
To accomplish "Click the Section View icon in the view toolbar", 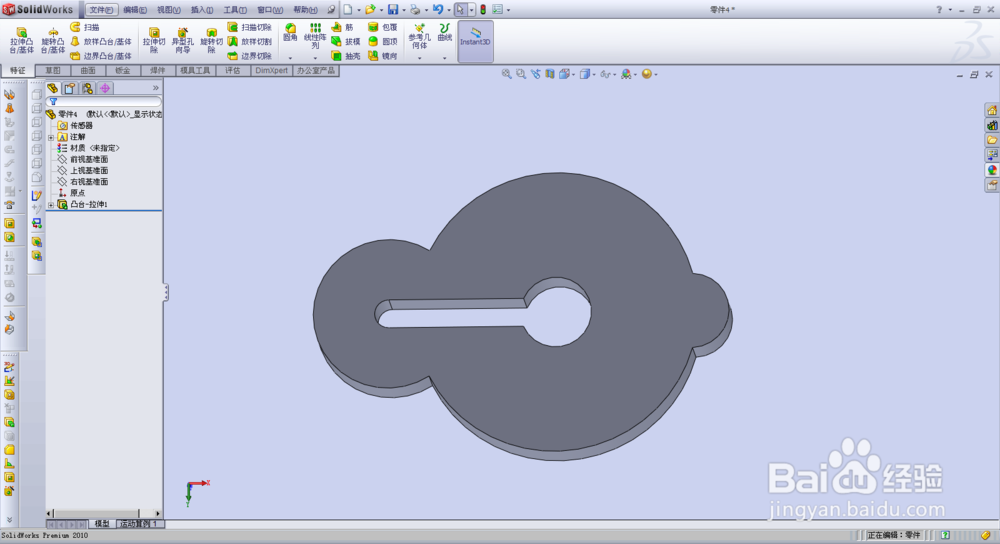I will click(x=550, y=74).
